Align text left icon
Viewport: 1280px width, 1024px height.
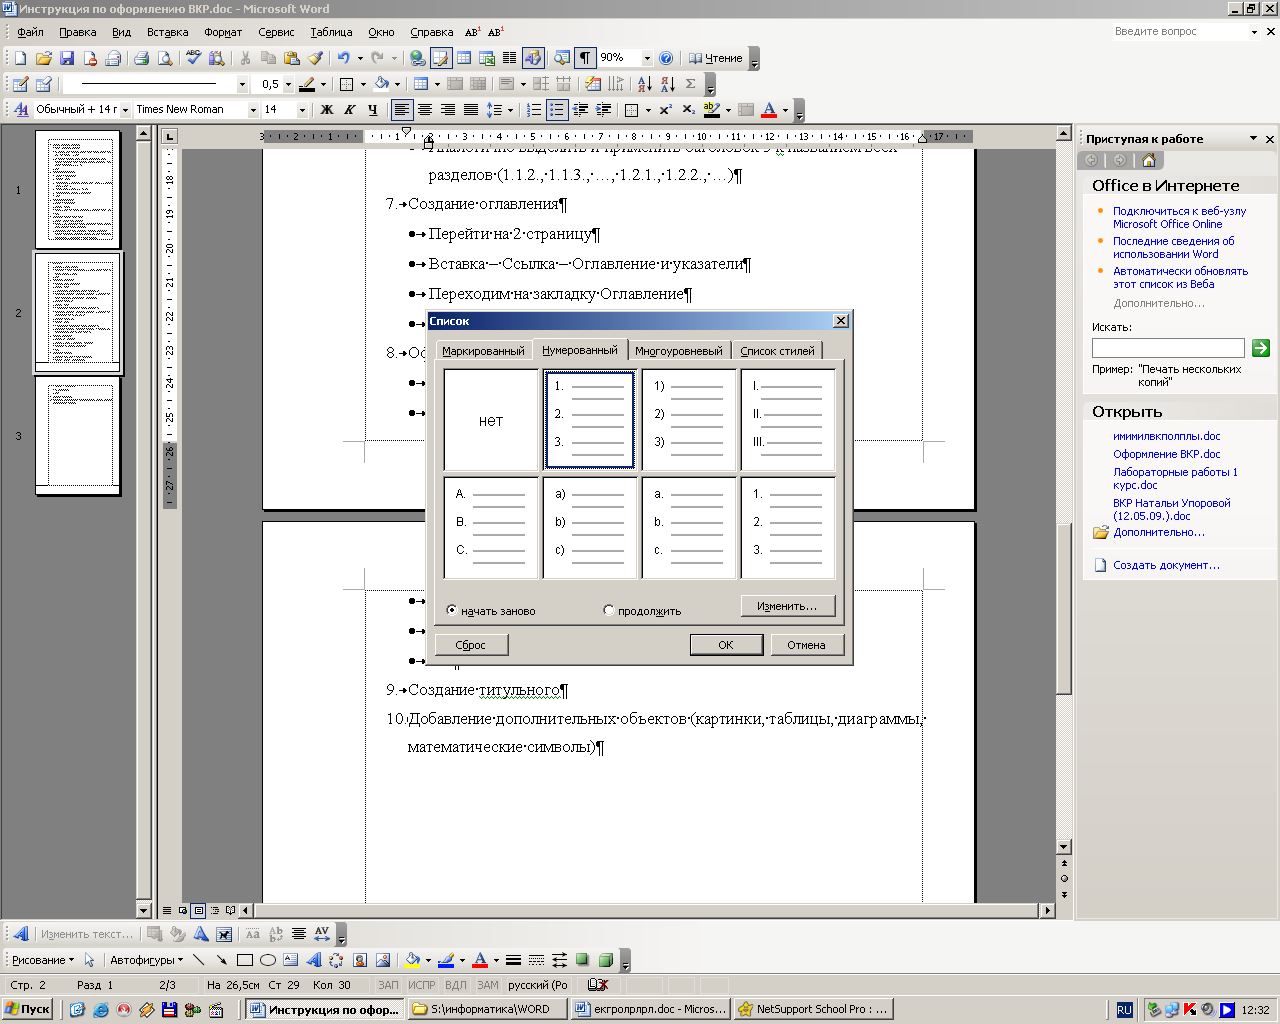tap(401, 110)
